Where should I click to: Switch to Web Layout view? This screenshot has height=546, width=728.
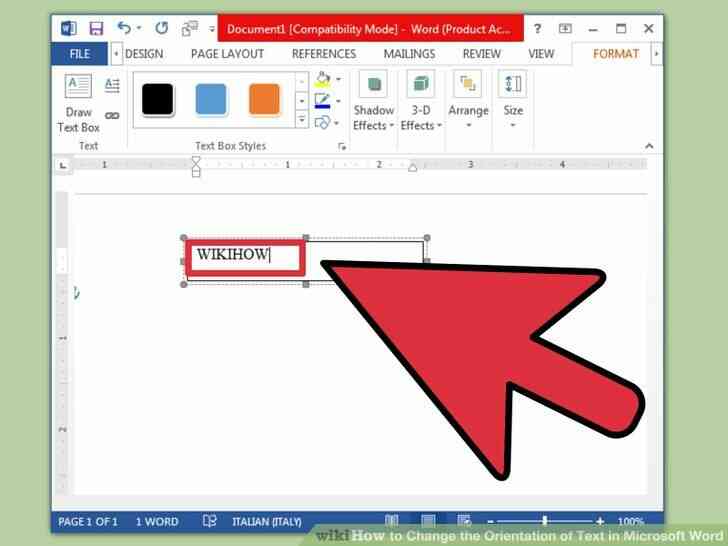point(464,521)
